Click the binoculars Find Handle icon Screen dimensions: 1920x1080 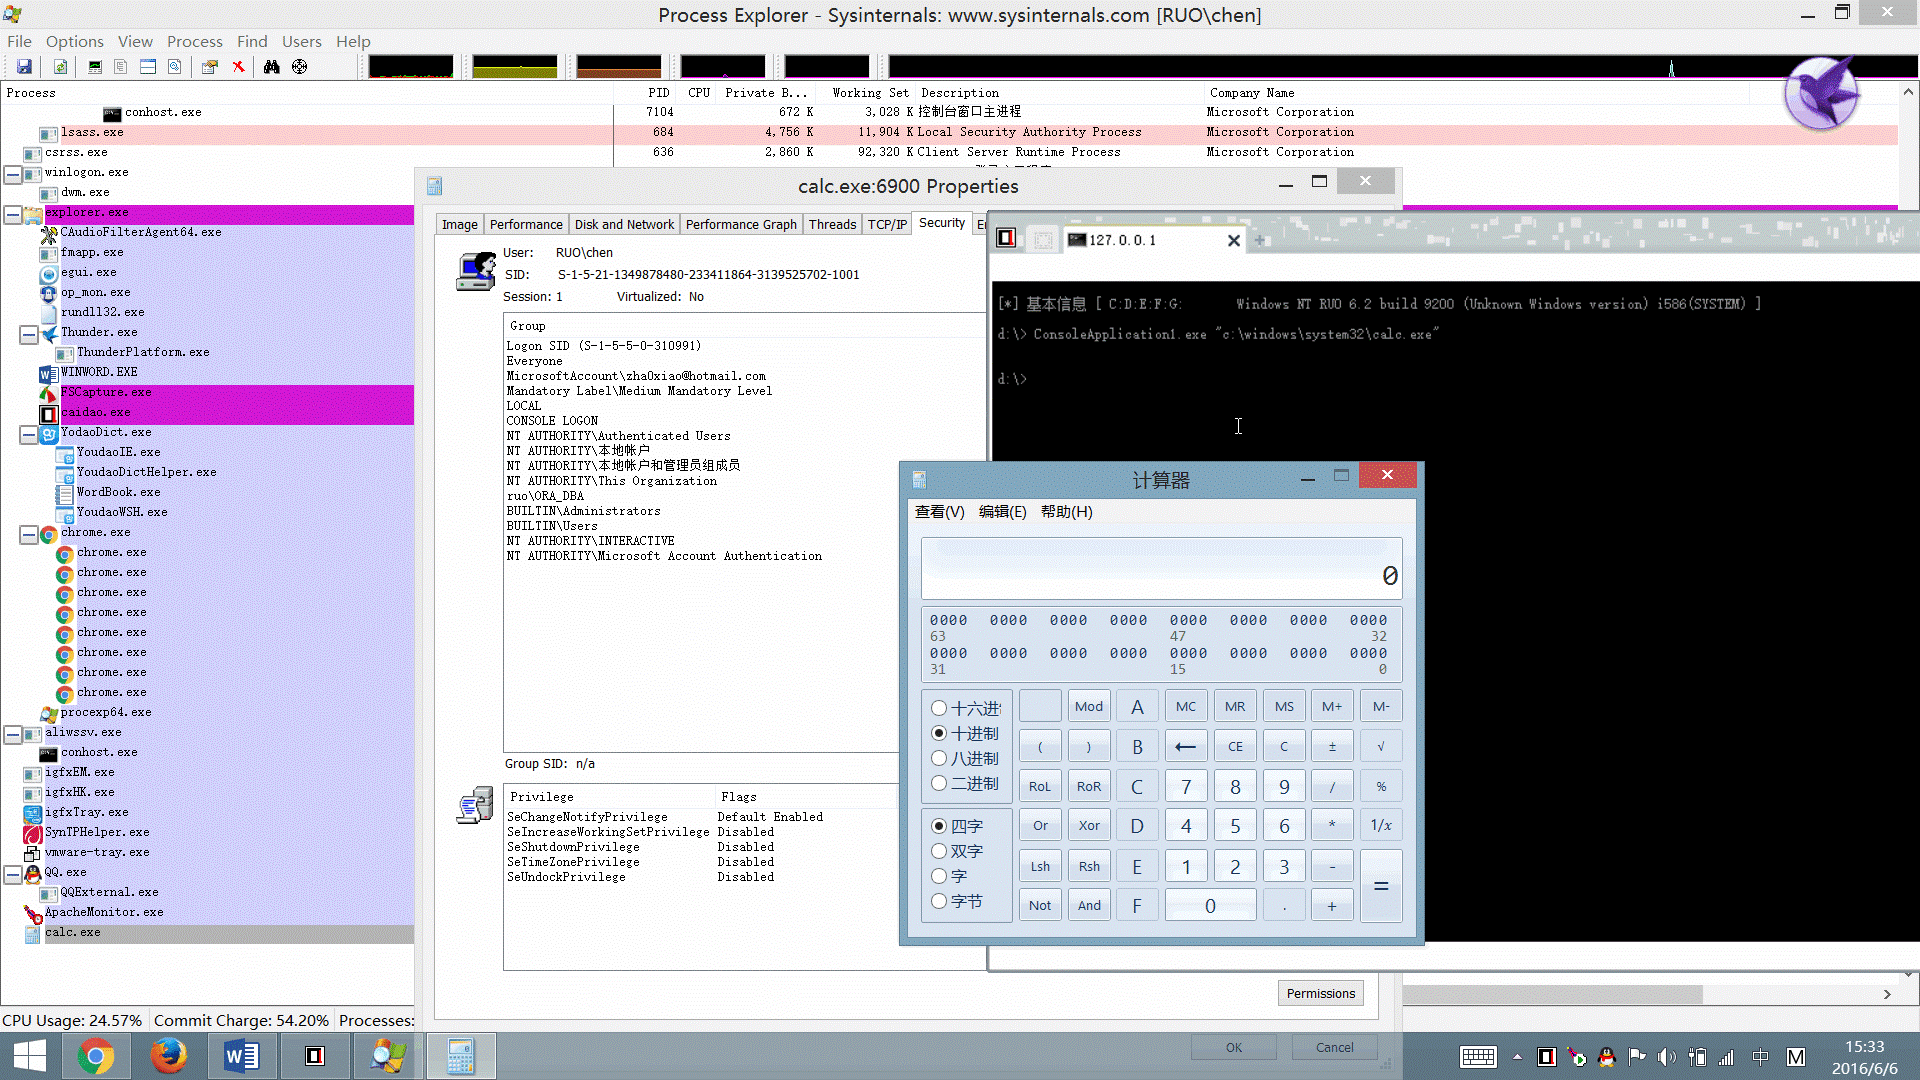[272, 67]
